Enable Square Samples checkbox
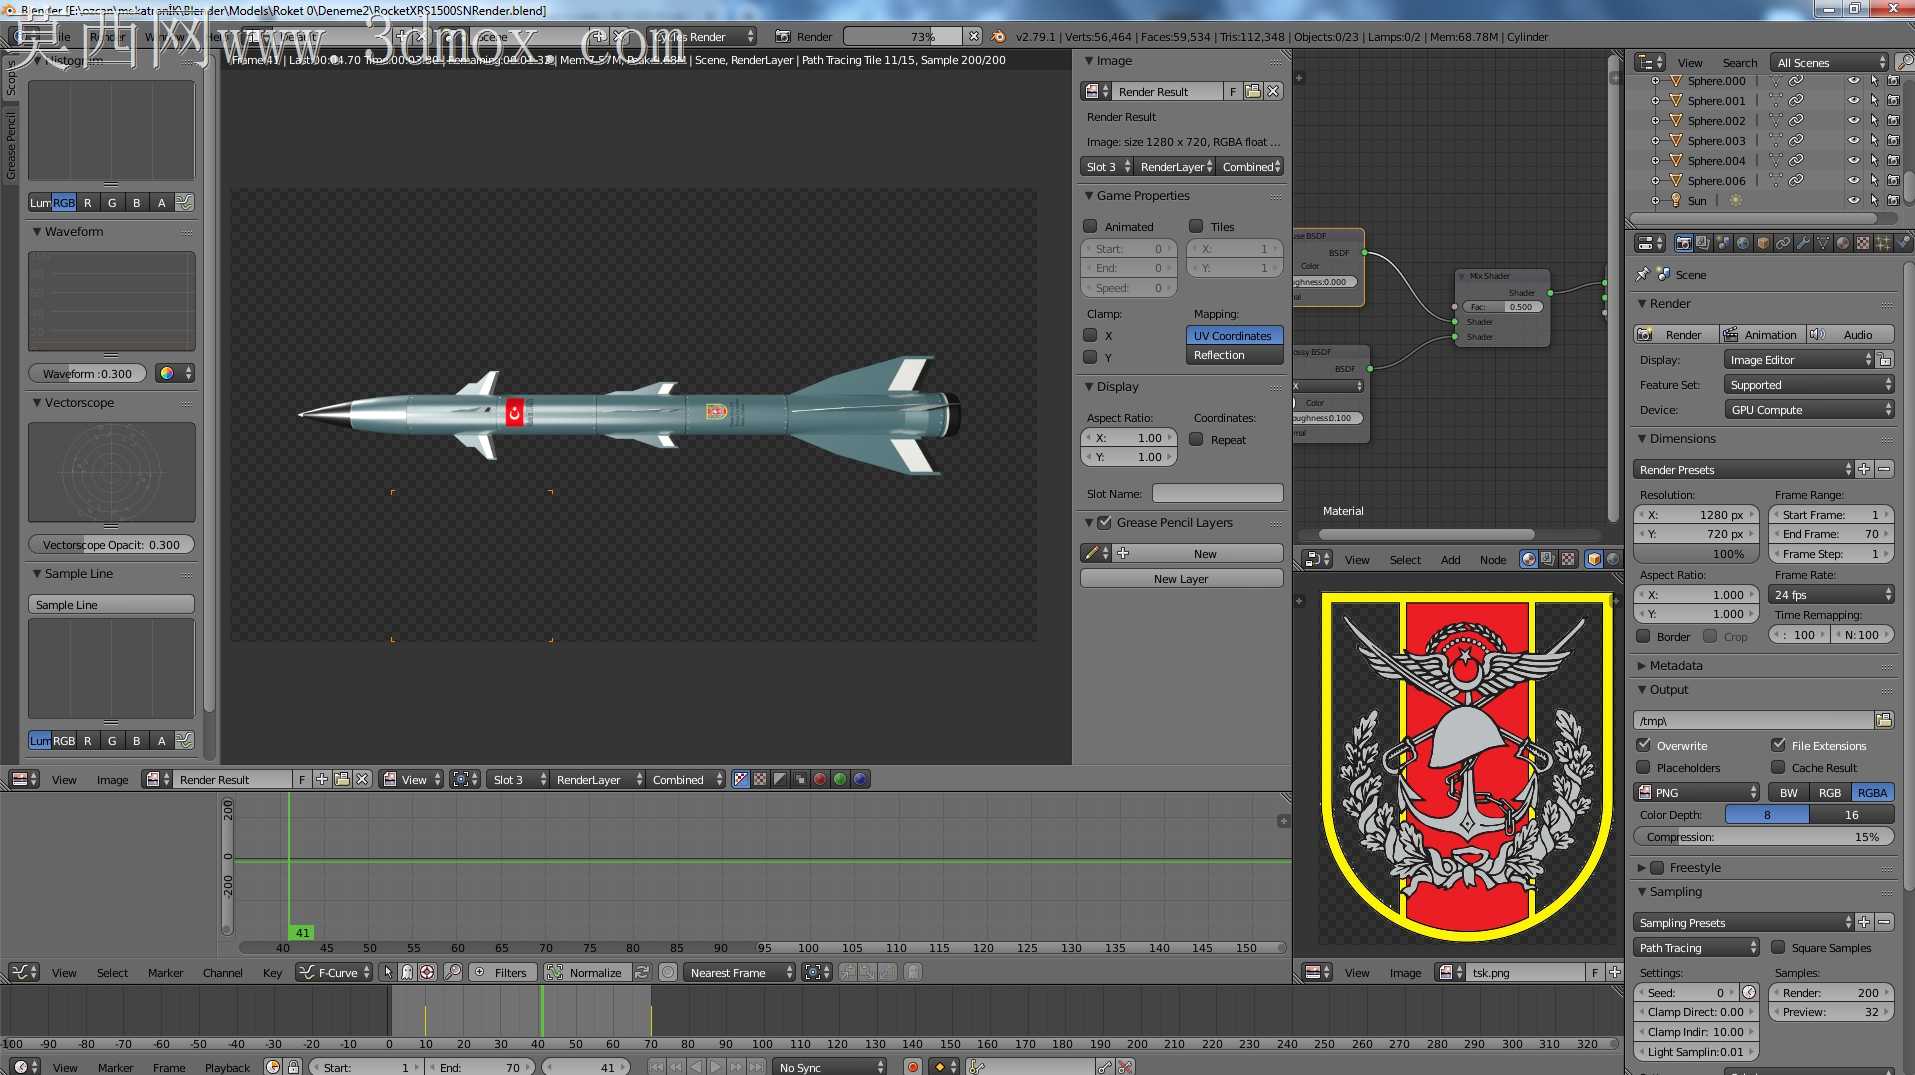 (x=1778, y=947)
